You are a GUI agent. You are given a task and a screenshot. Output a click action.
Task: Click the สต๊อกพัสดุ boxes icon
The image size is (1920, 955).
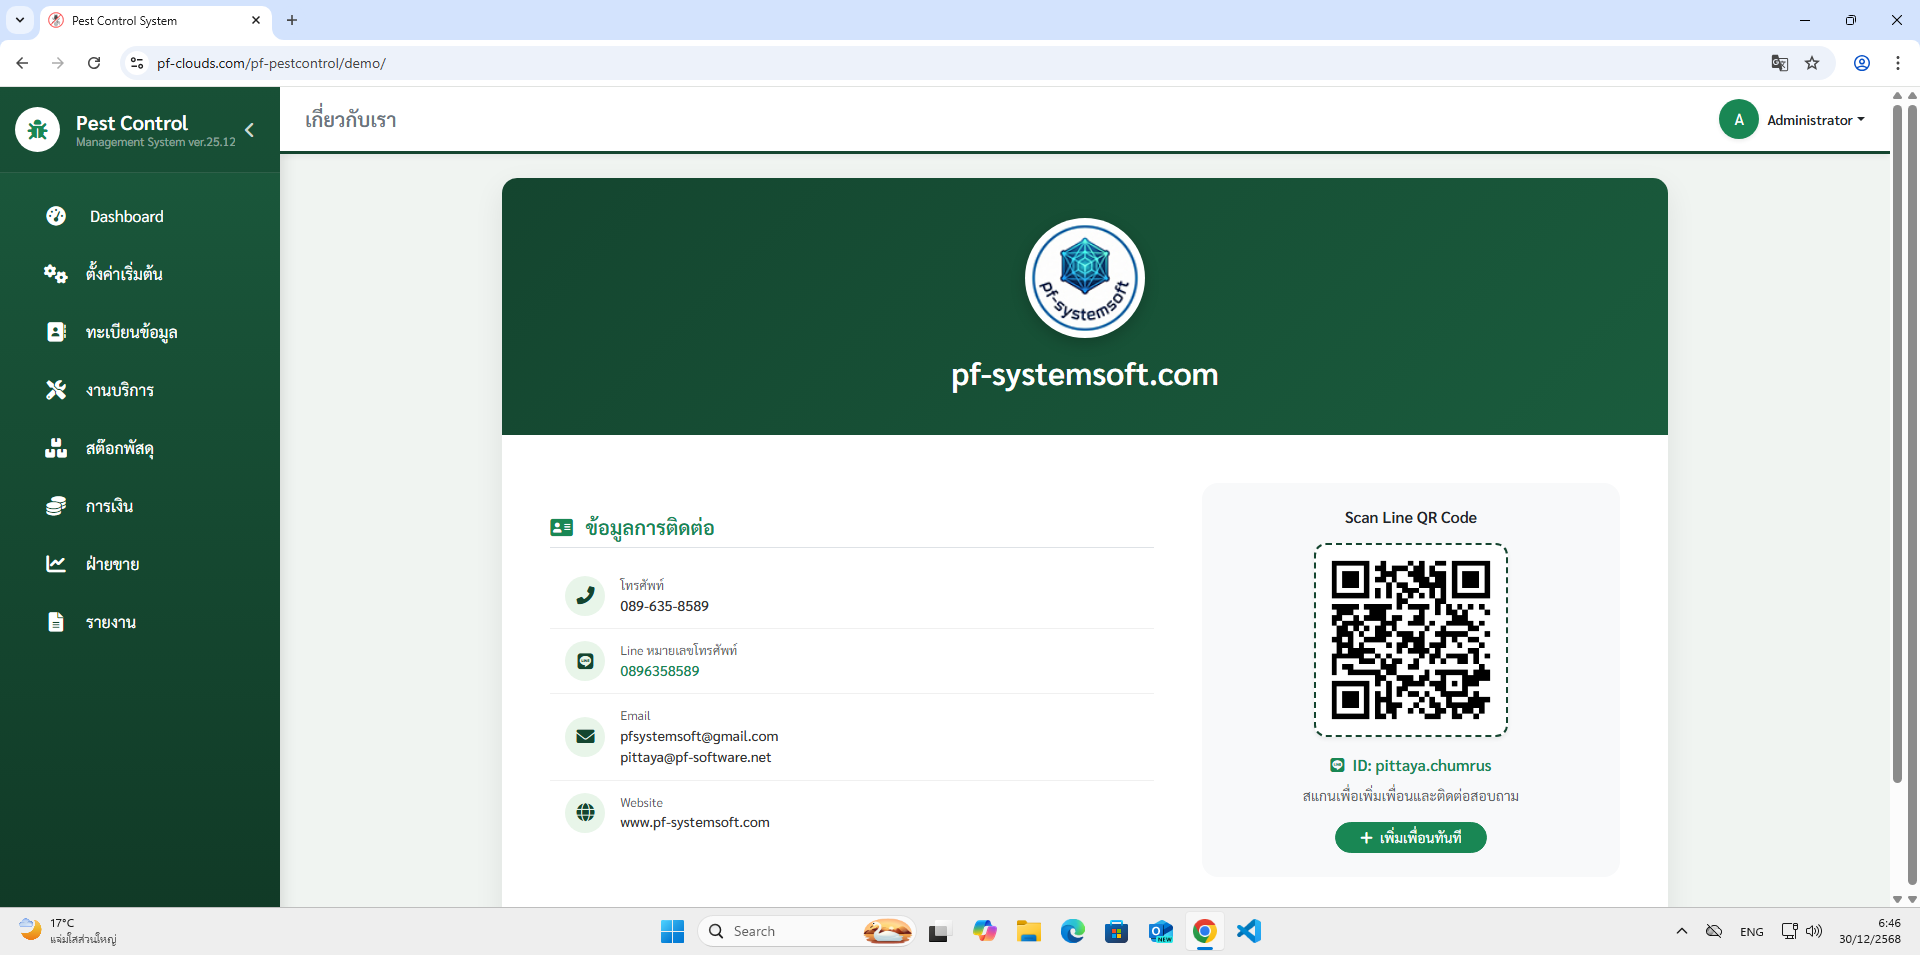coord(56,448)
